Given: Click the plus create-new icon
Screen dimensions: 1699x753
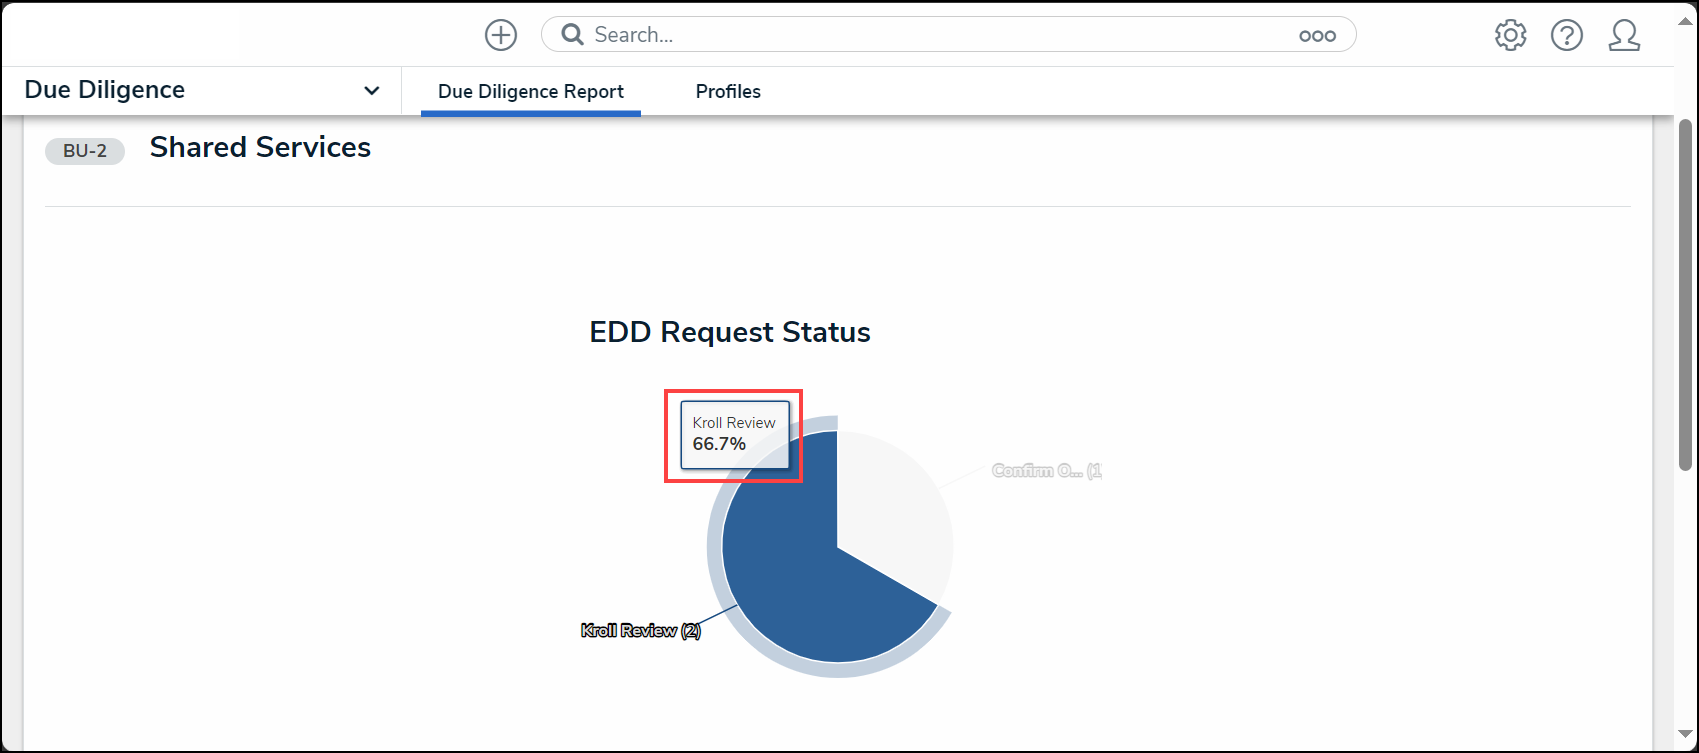Looking at the screenshot, I should pyautogui.click(x=501, y=35).
